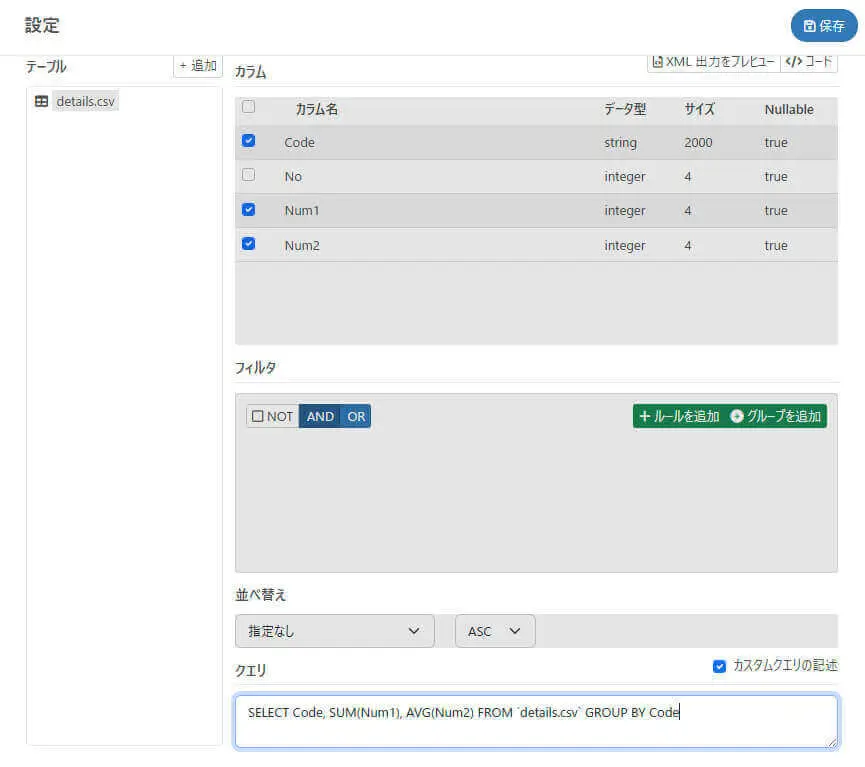
Task: Click the No column name cell
Action: (293, 177)
